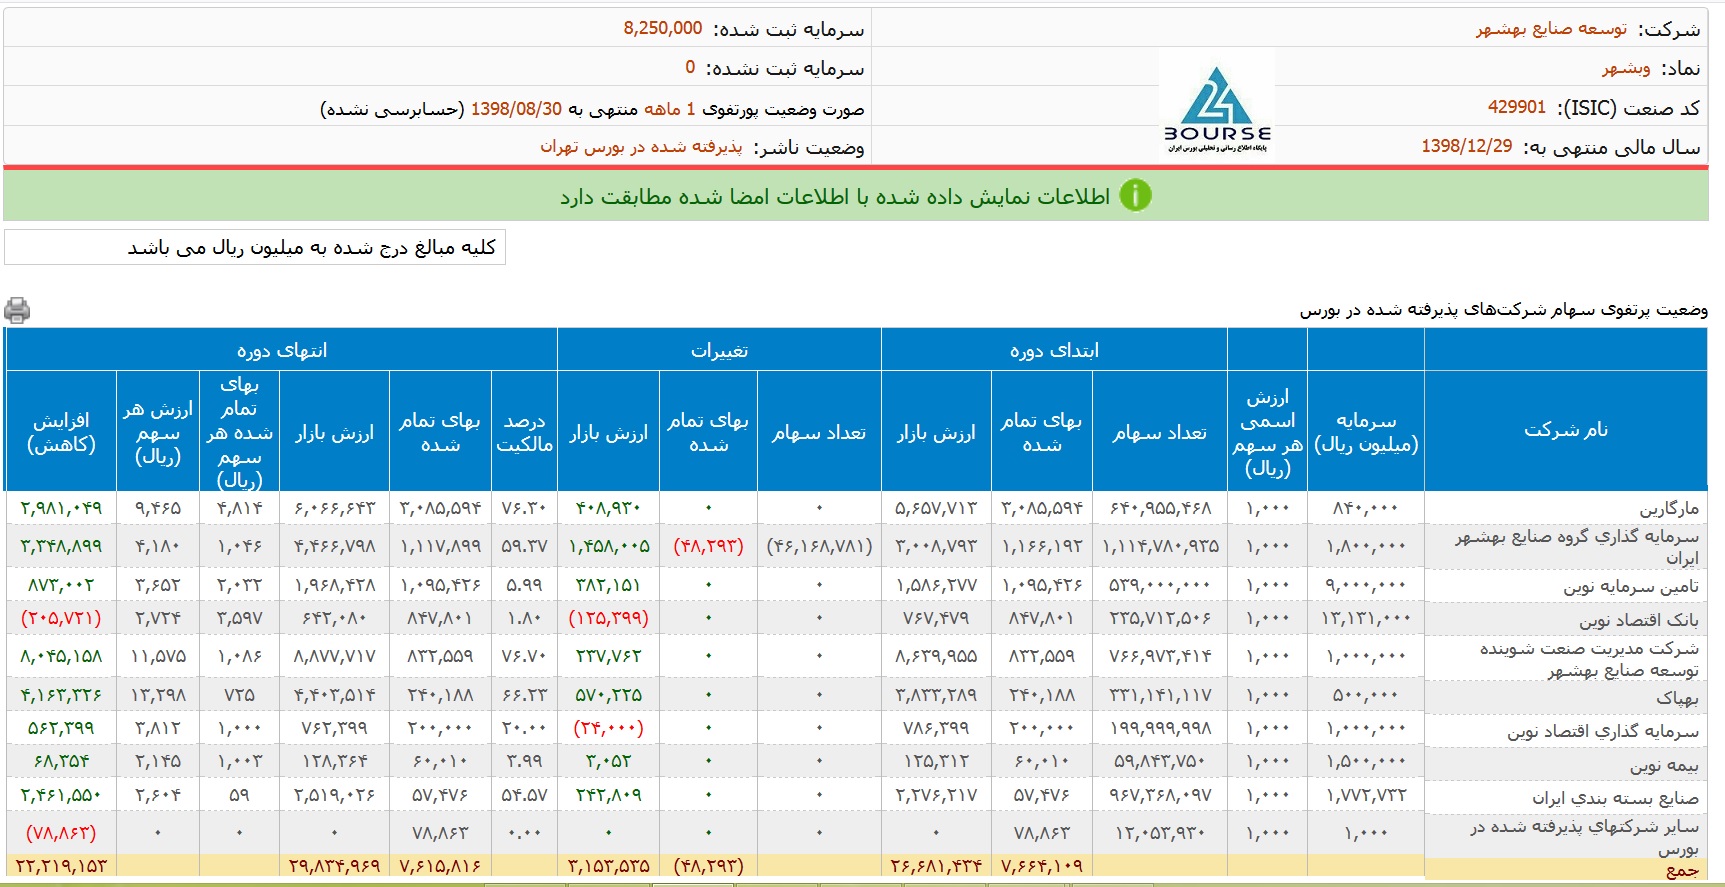The height and width of the screenshot is (887, 1725).
Task: Click the row name 'تامین سرمایه نوین'
Action: (x=1631, y=586)
